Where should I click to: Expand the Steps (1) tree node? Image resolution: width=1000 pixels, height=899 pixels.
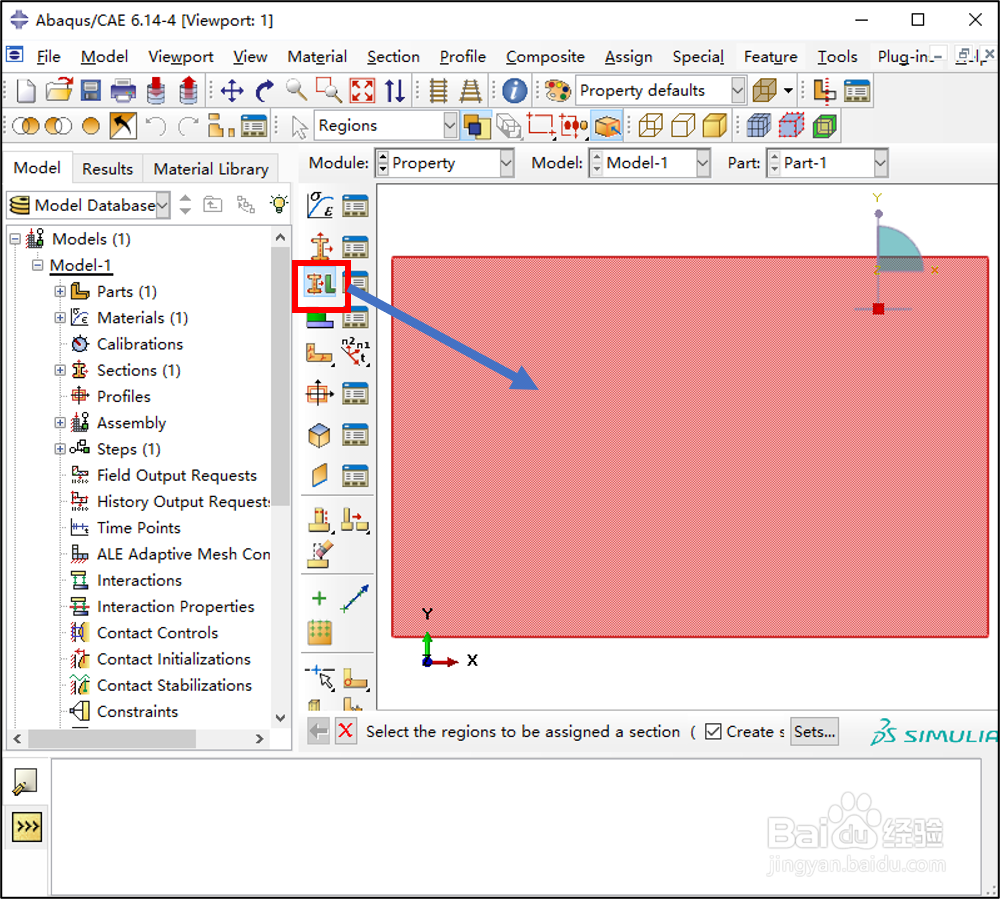(60, 449)
